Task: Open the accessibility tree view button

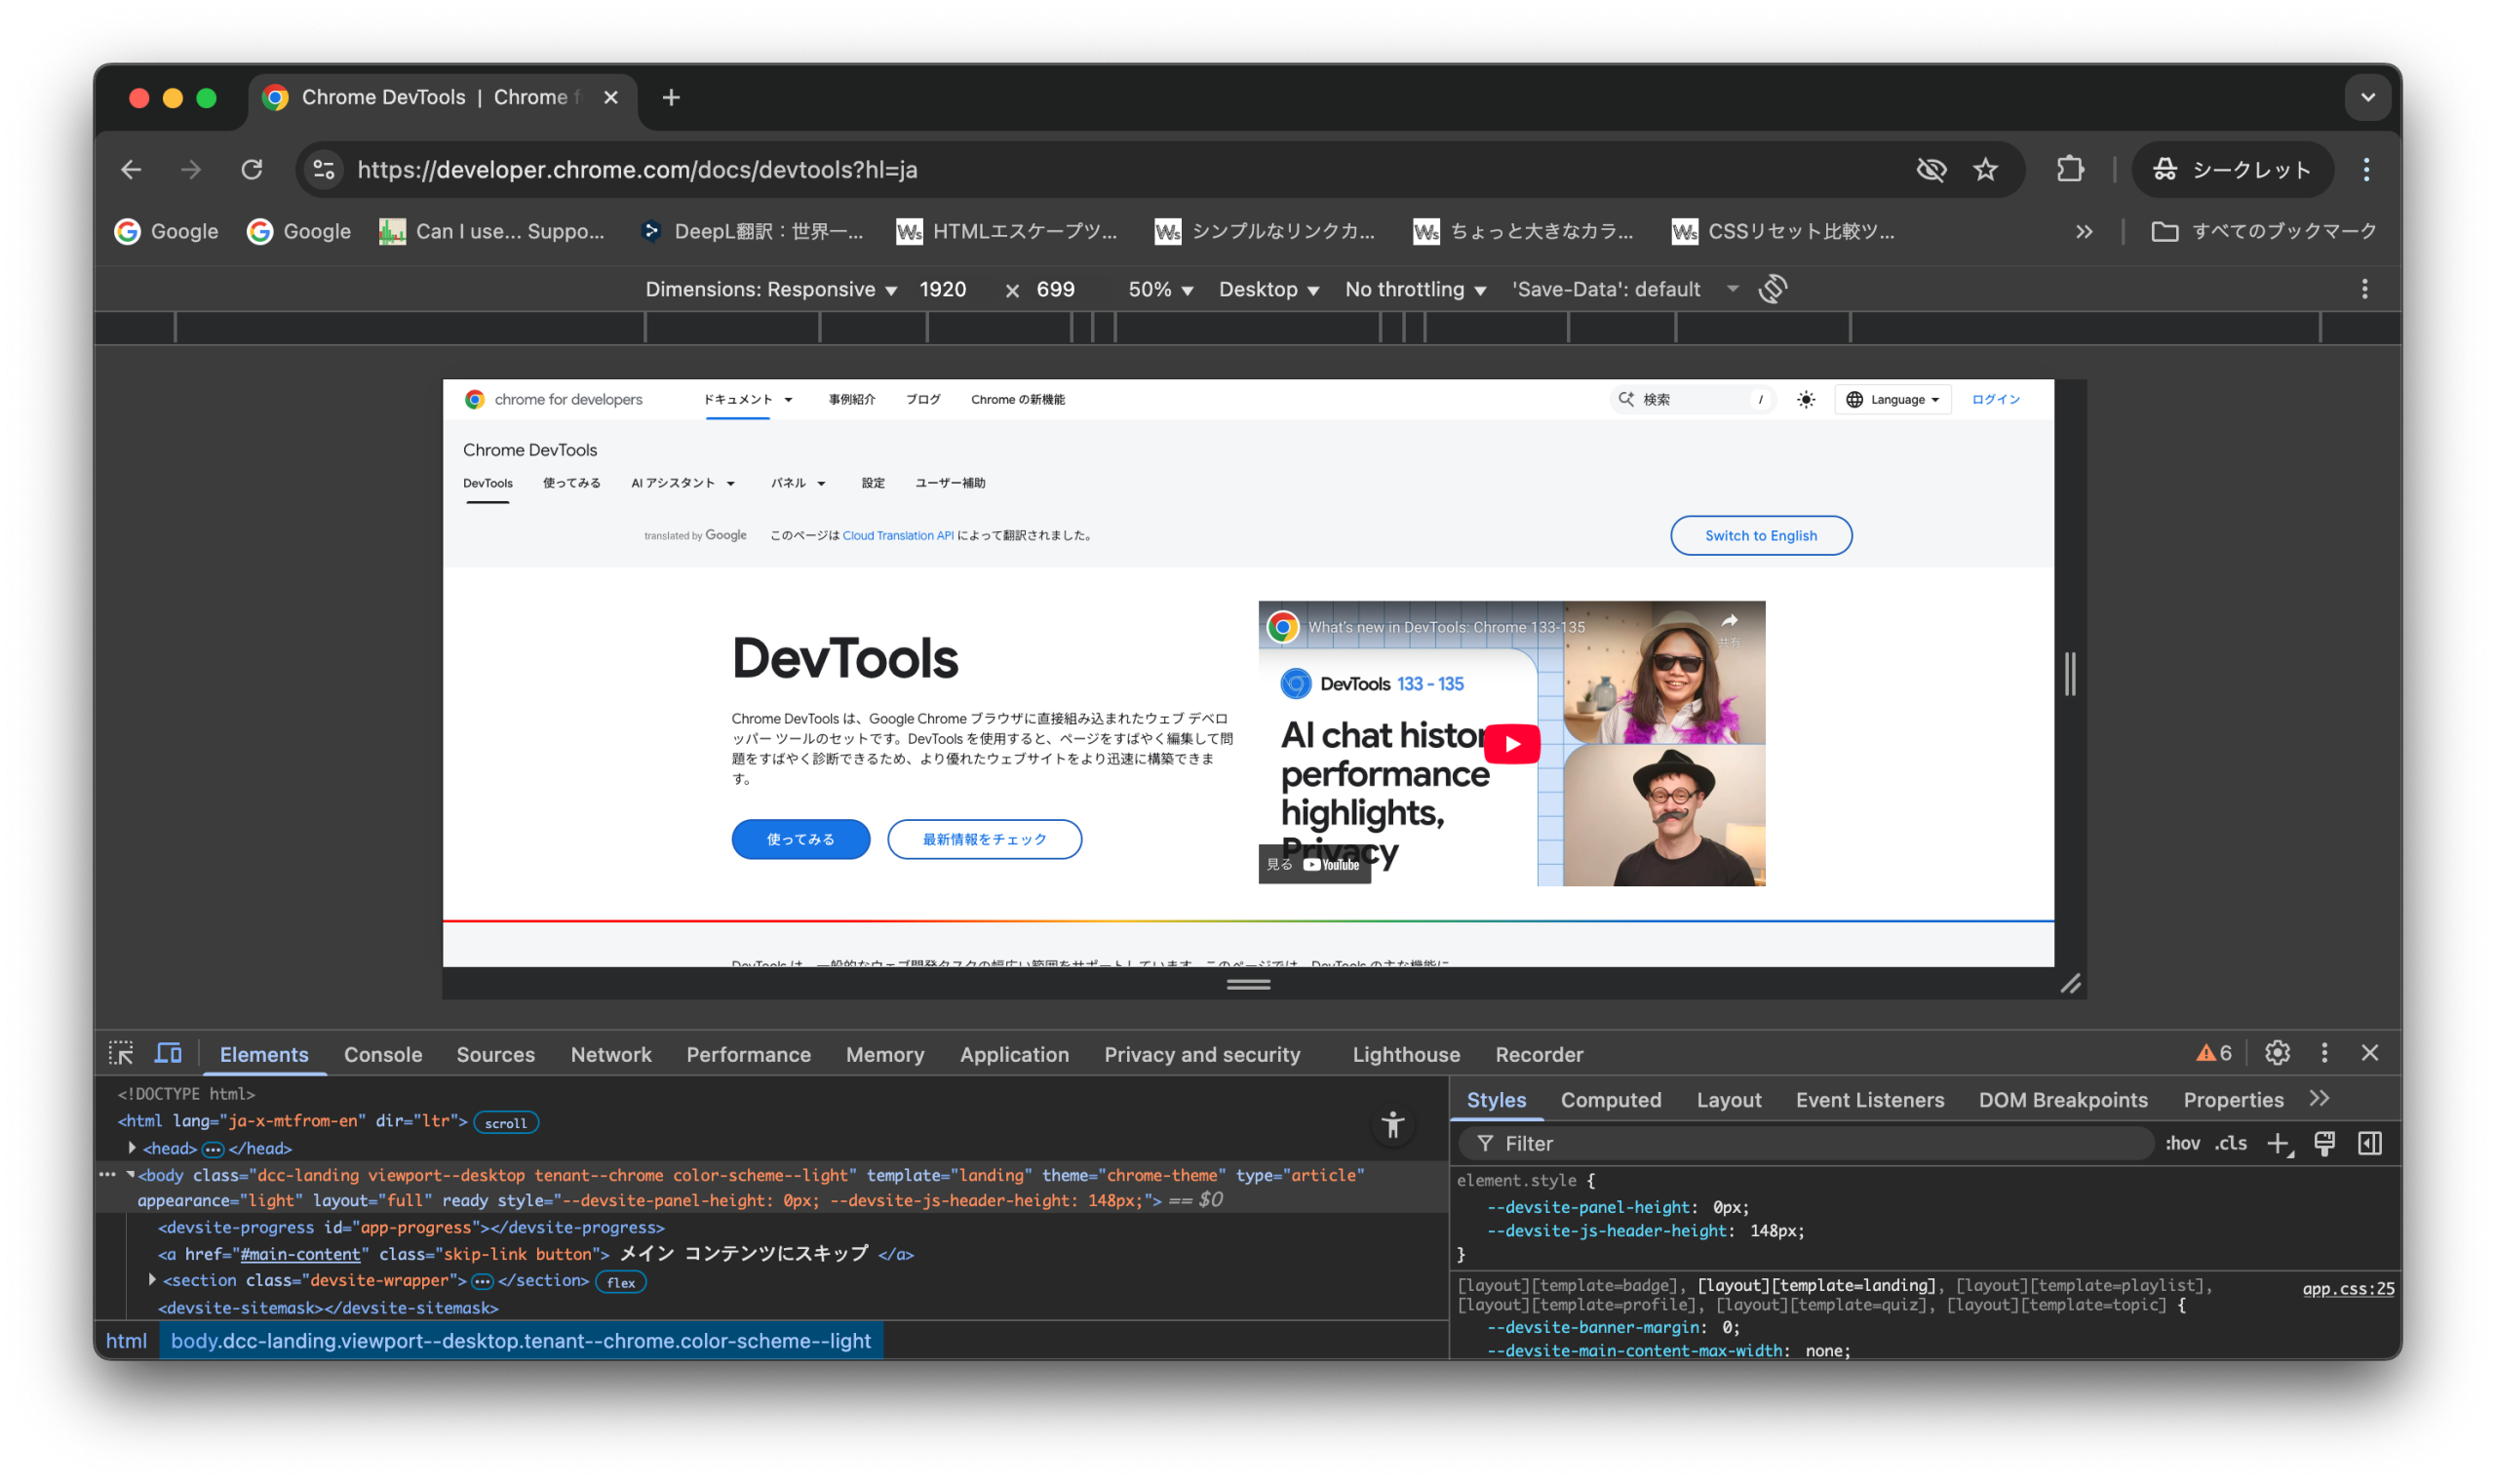Action: (x=1392, y=1125)
